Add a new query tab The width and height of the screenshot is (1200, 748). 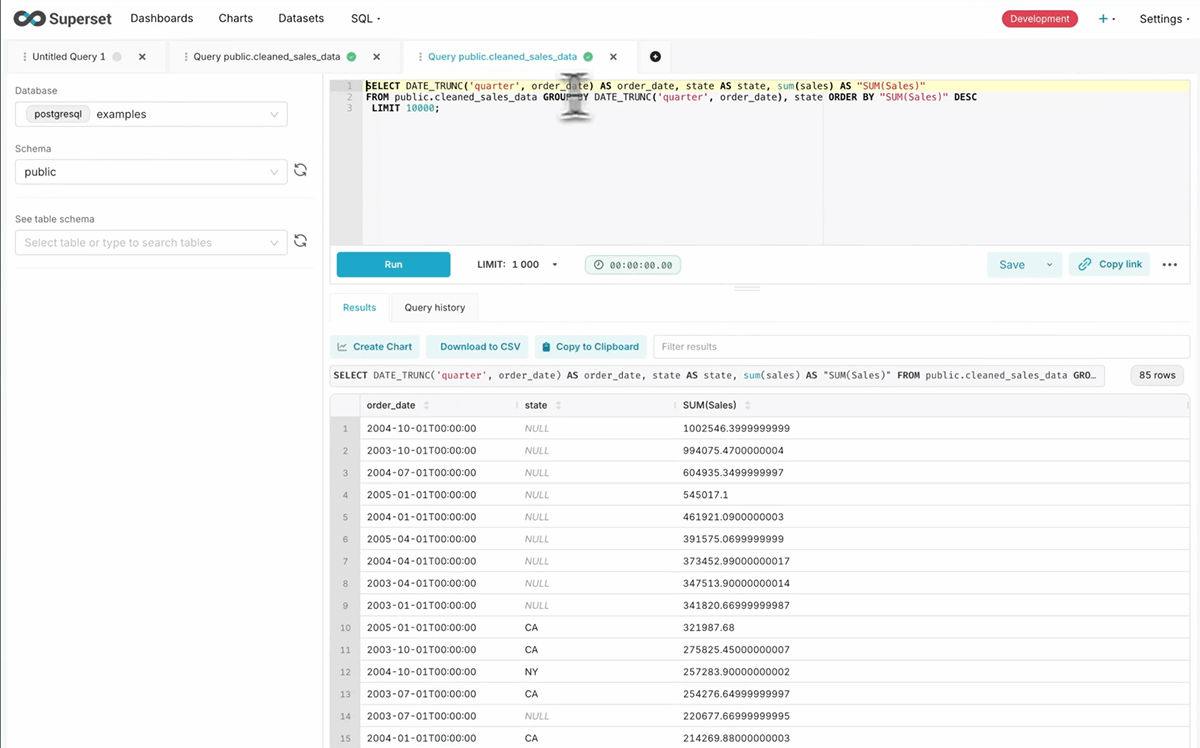[x=655, y=57]
